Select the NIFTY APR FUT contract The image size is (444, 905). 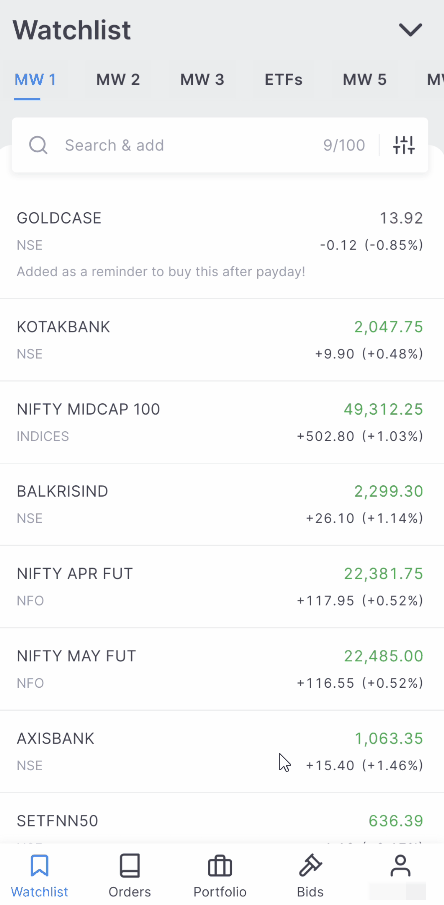pos(222,586)
